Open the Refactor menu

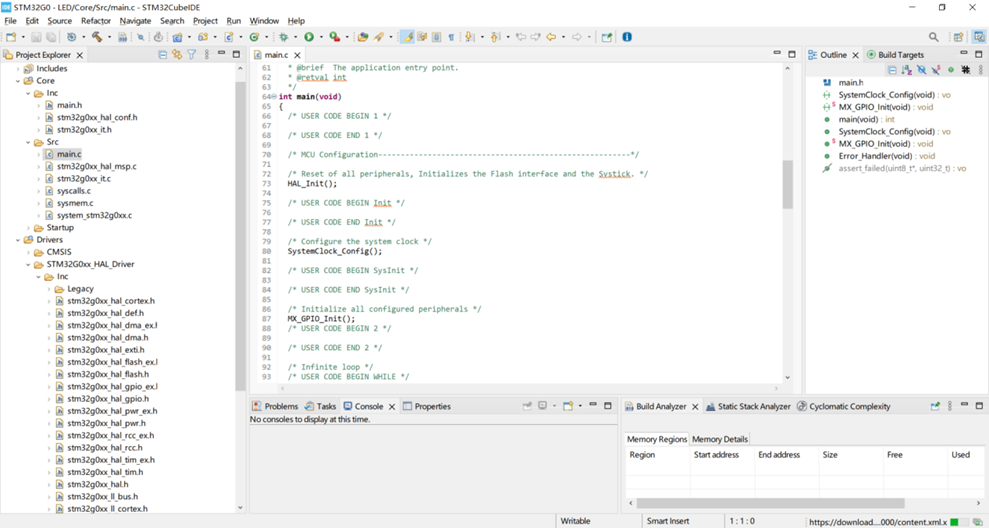click(x=96, y=21)
